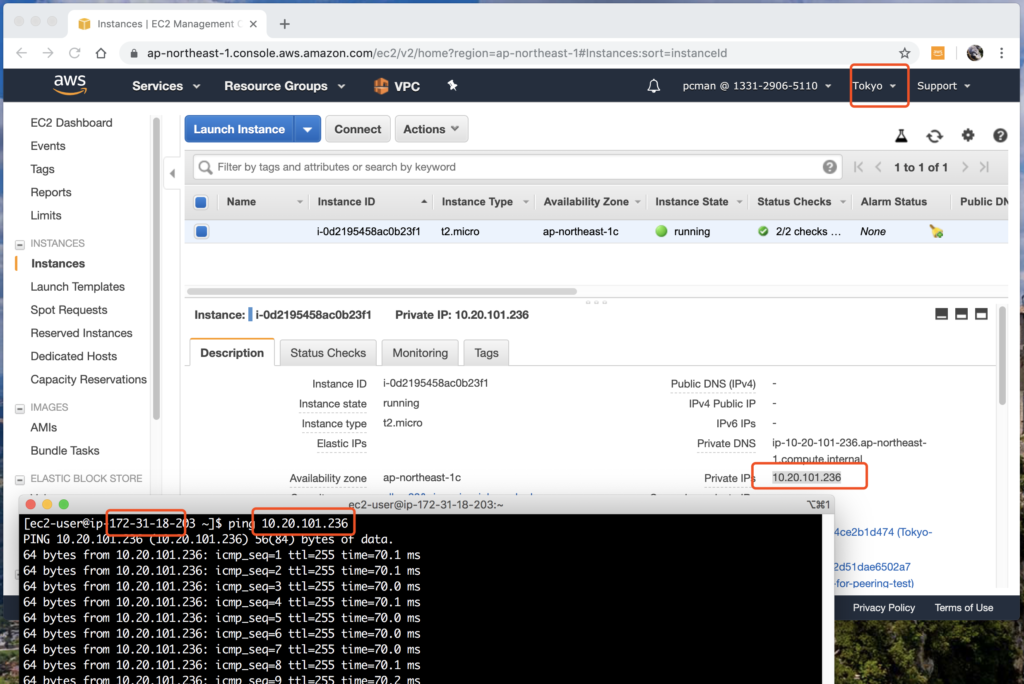Toggle the select-all instances checkbox

201,202
